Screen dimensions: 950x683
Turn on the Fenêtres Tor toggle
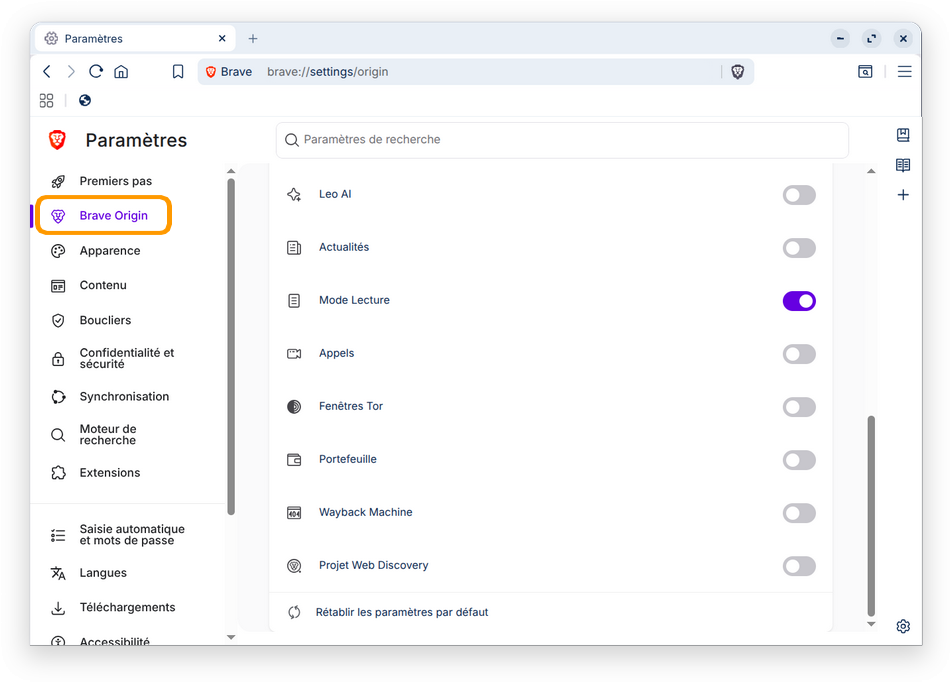(799, 407)
